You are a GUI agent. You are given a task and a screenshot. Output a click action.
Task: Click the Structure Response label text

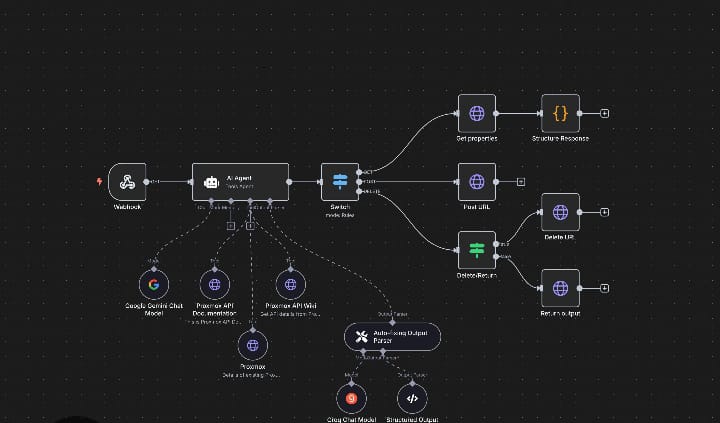(x=560, y=138)
